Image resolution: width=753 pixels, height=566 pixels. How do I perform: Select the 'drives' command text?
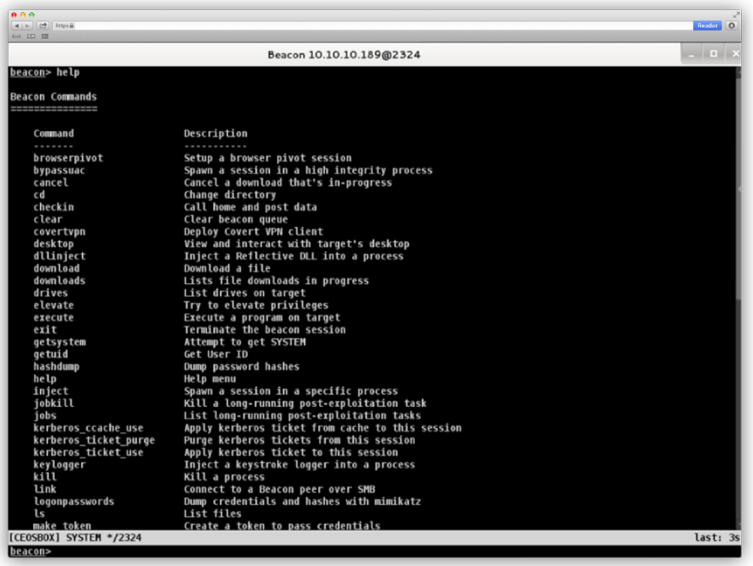click(51, 293)
